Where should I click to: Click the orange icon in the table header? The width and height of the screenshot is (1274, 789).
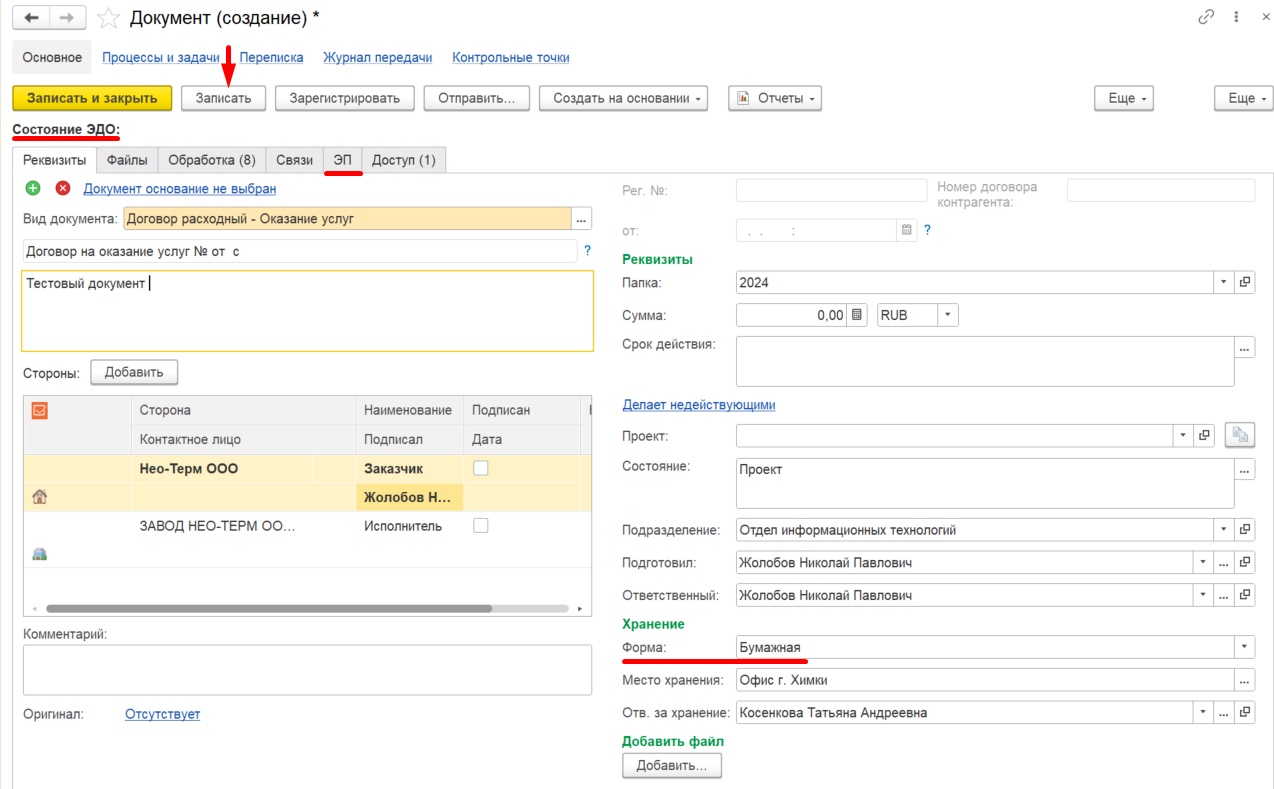(40, 410)
